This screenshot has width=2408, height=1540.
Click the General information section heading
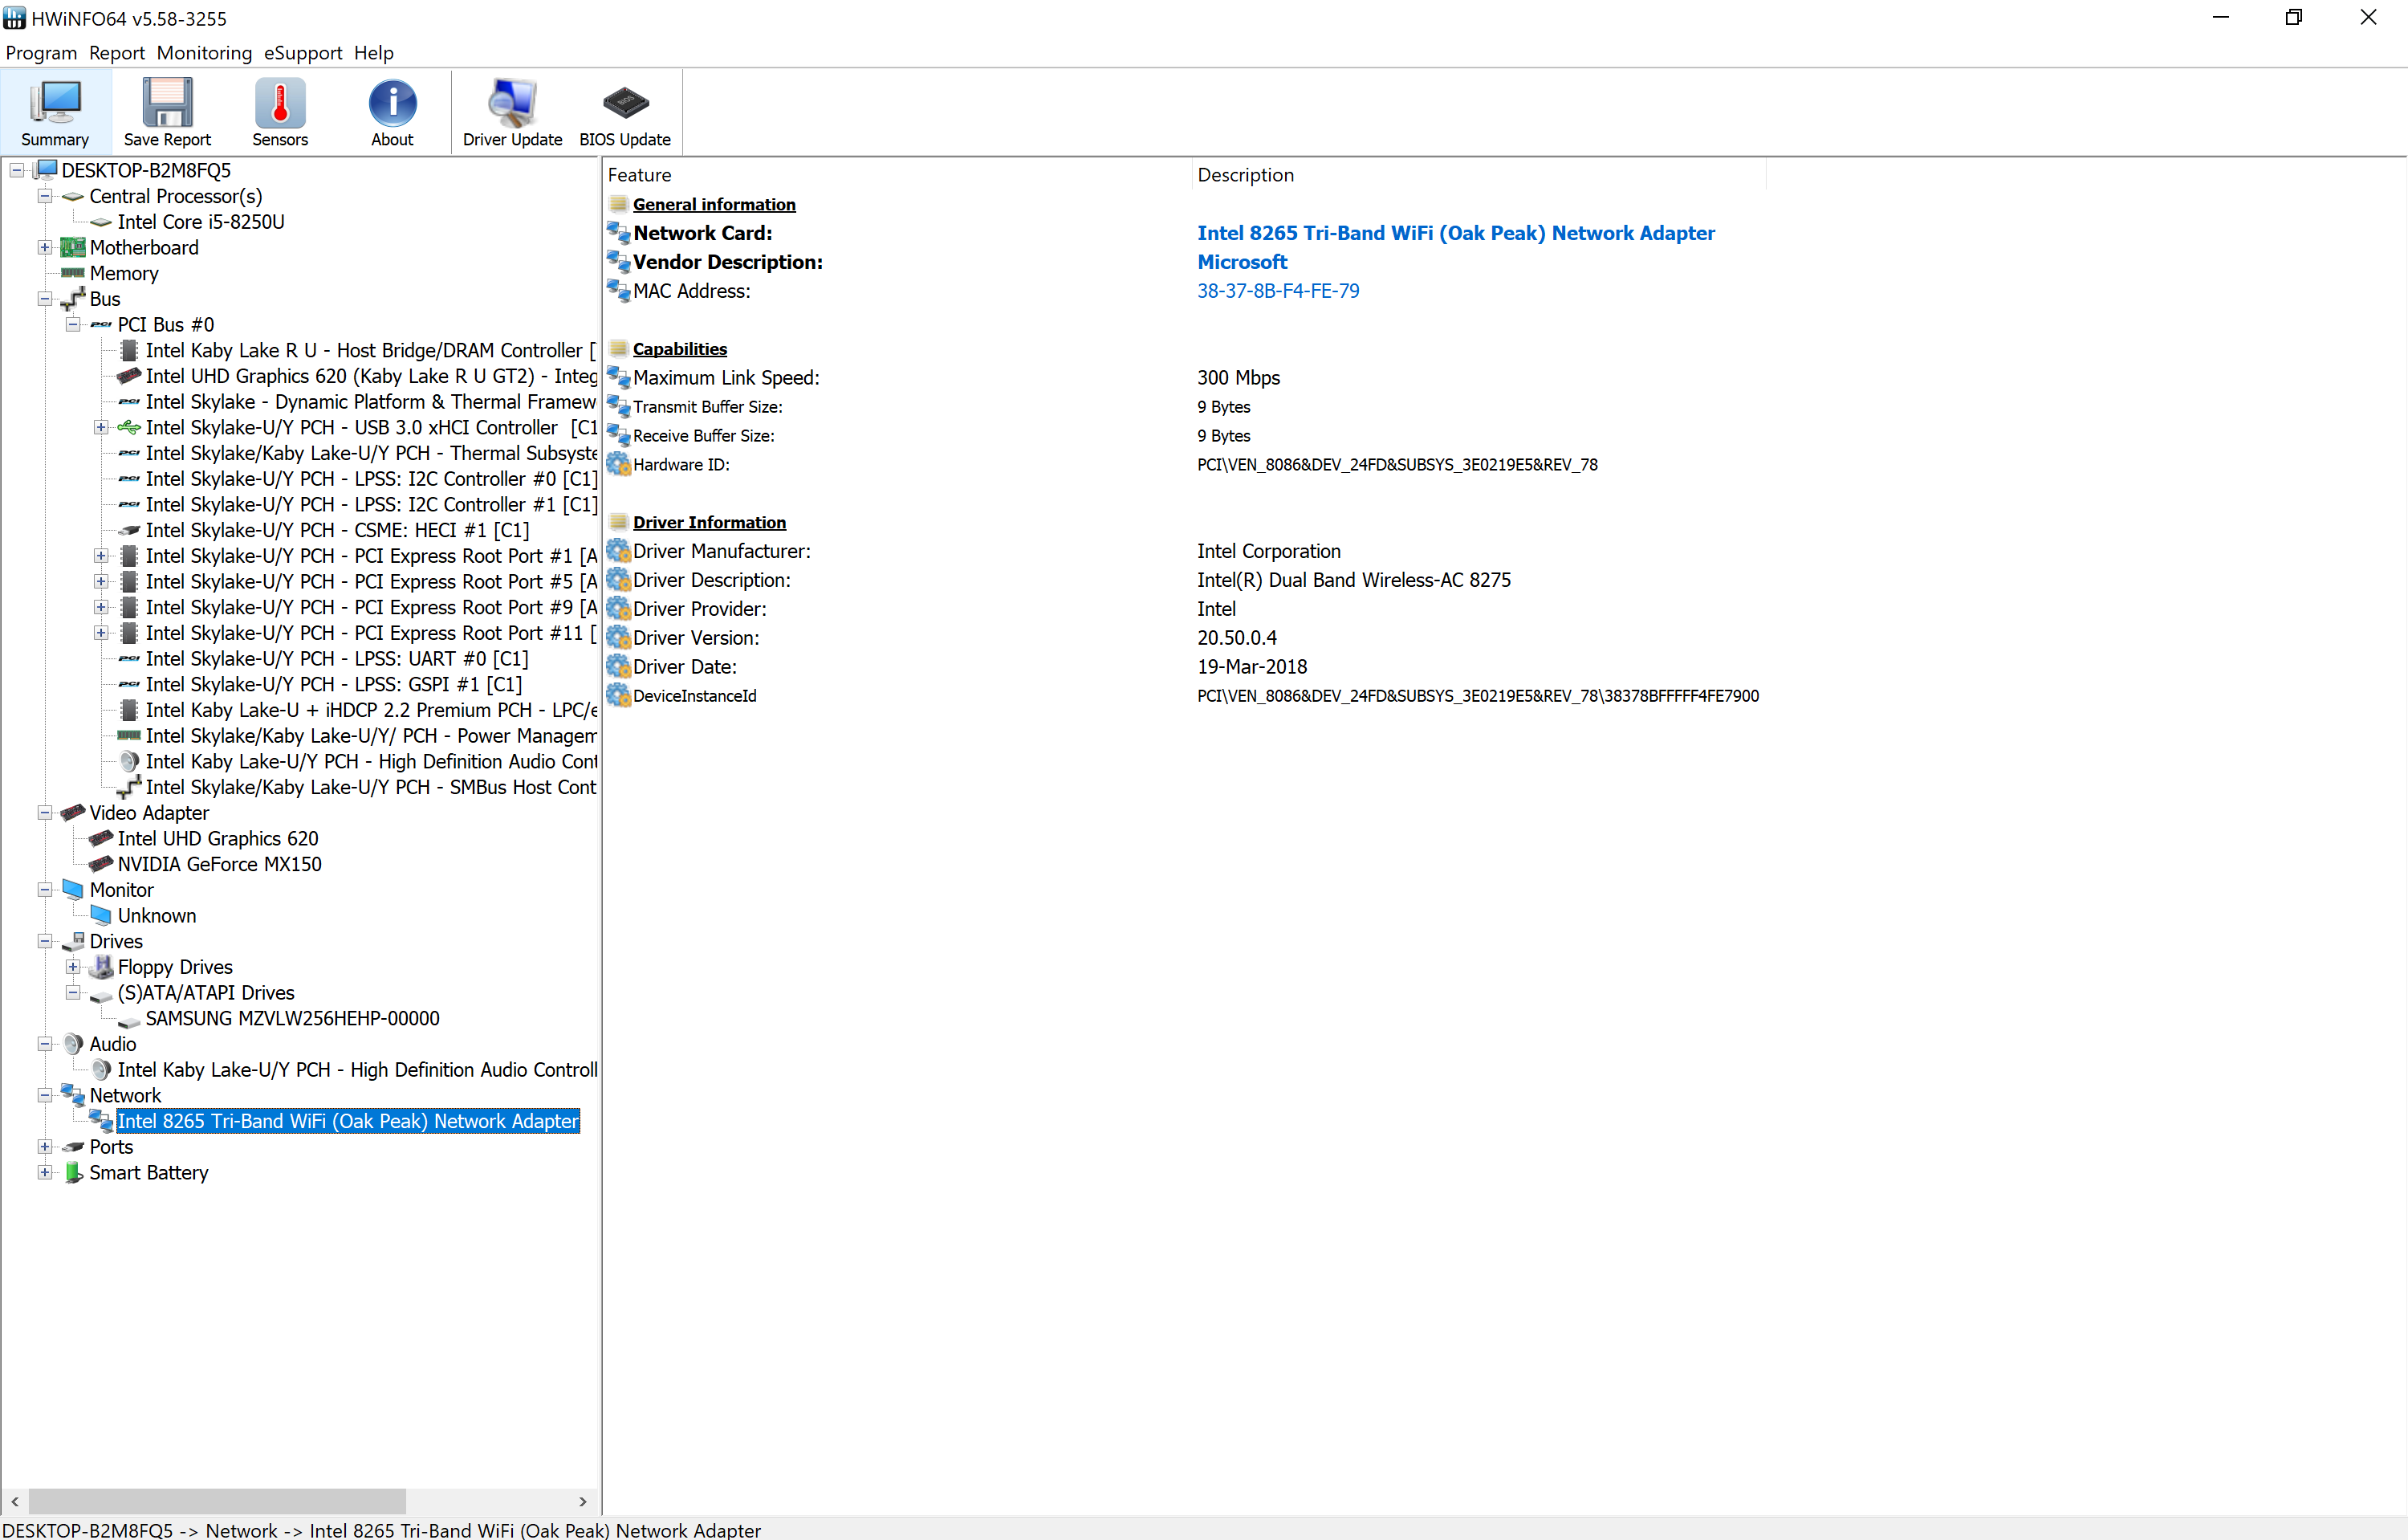tap(714, 204)
